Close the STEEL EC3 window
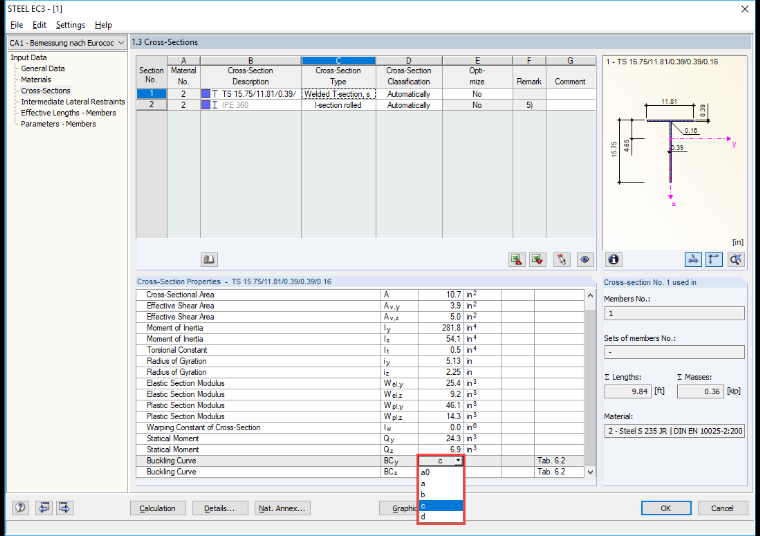 [745, 9]
